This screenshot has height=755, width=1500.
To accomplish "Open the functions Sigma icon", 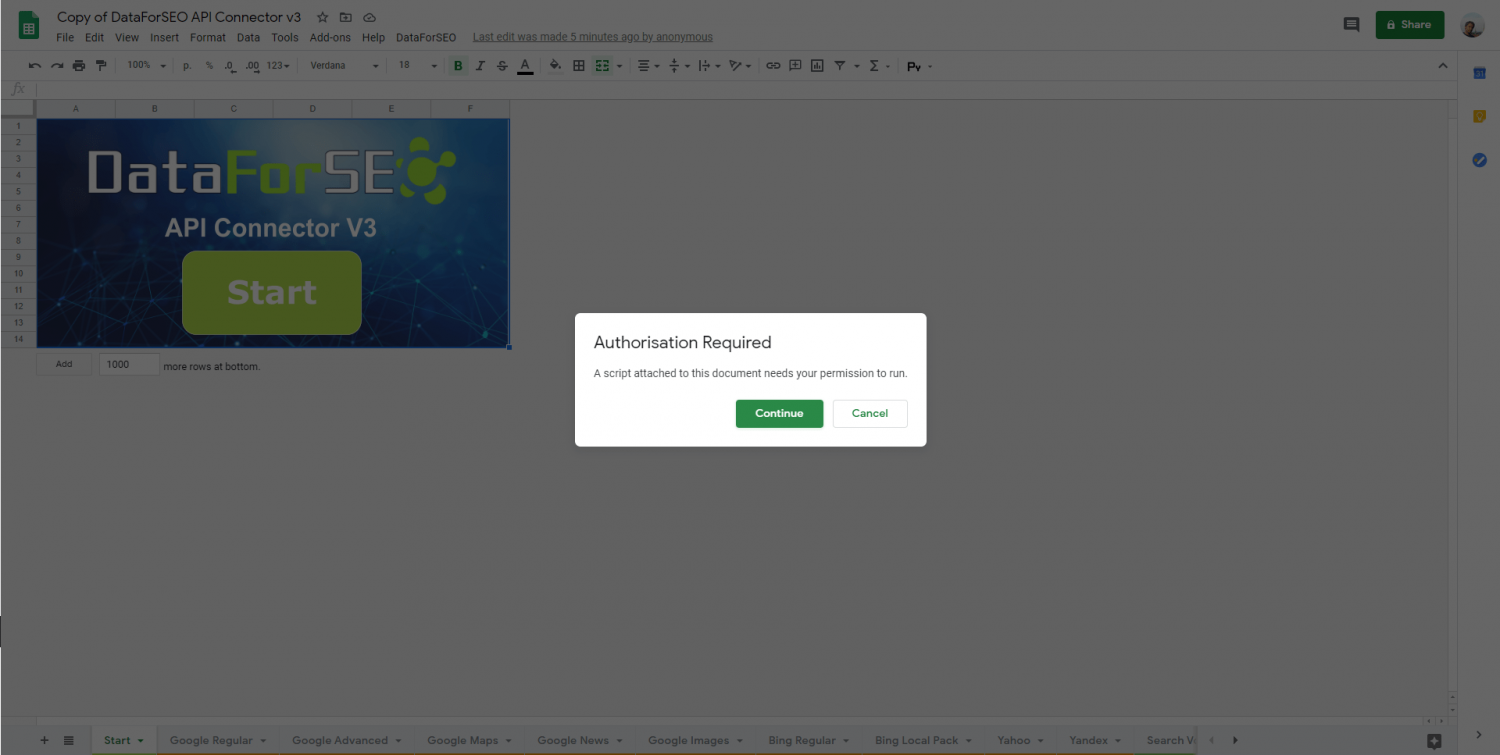I will [874, 65].
